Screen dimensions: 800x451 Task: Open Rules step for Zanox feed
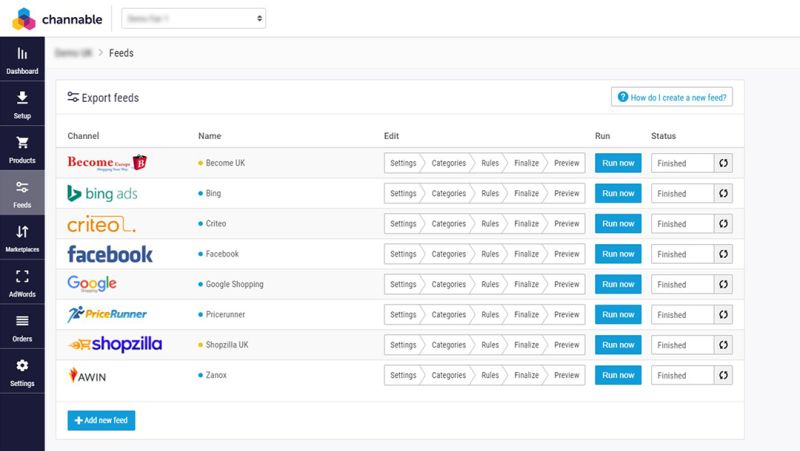coord(490,375)
